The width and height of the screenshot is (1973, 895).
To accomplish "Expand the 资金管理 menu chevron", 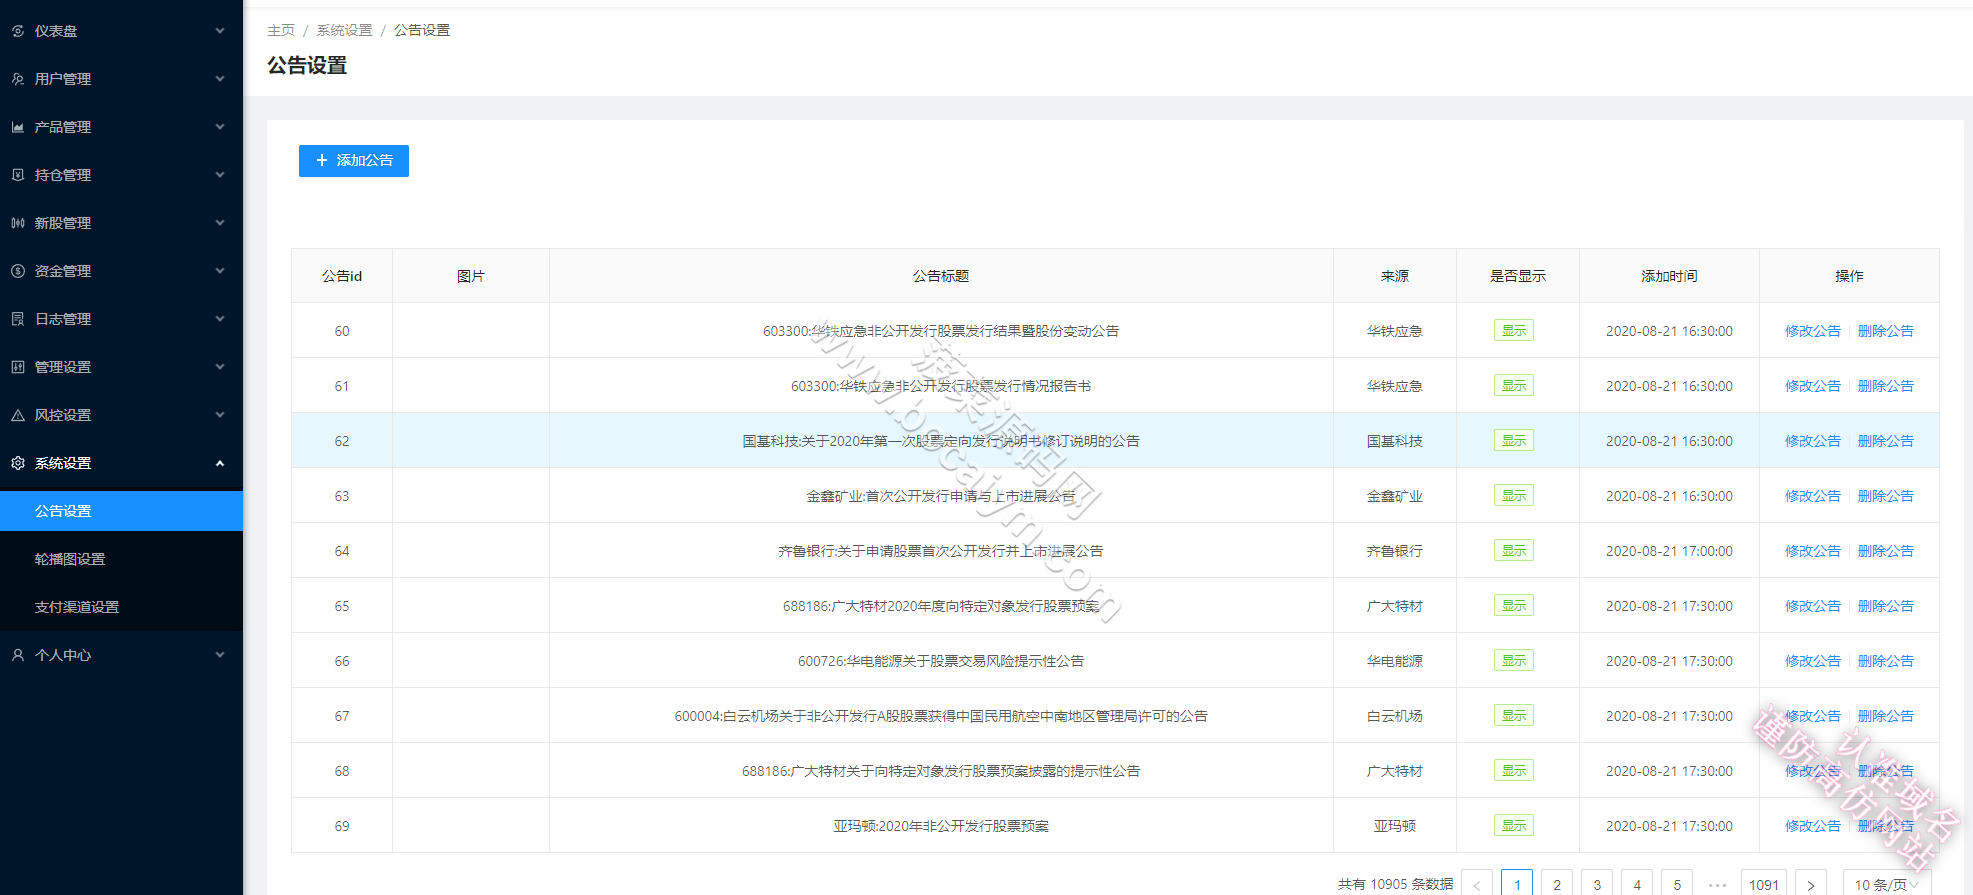I will 220,271.
